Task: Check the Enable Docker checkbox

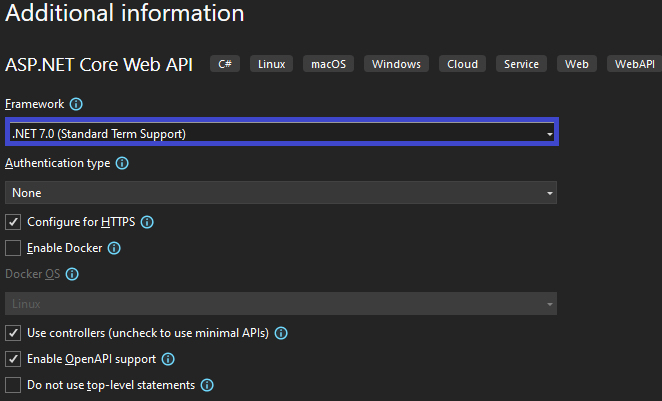Action: pyautogui.click(x=13, y=248)
